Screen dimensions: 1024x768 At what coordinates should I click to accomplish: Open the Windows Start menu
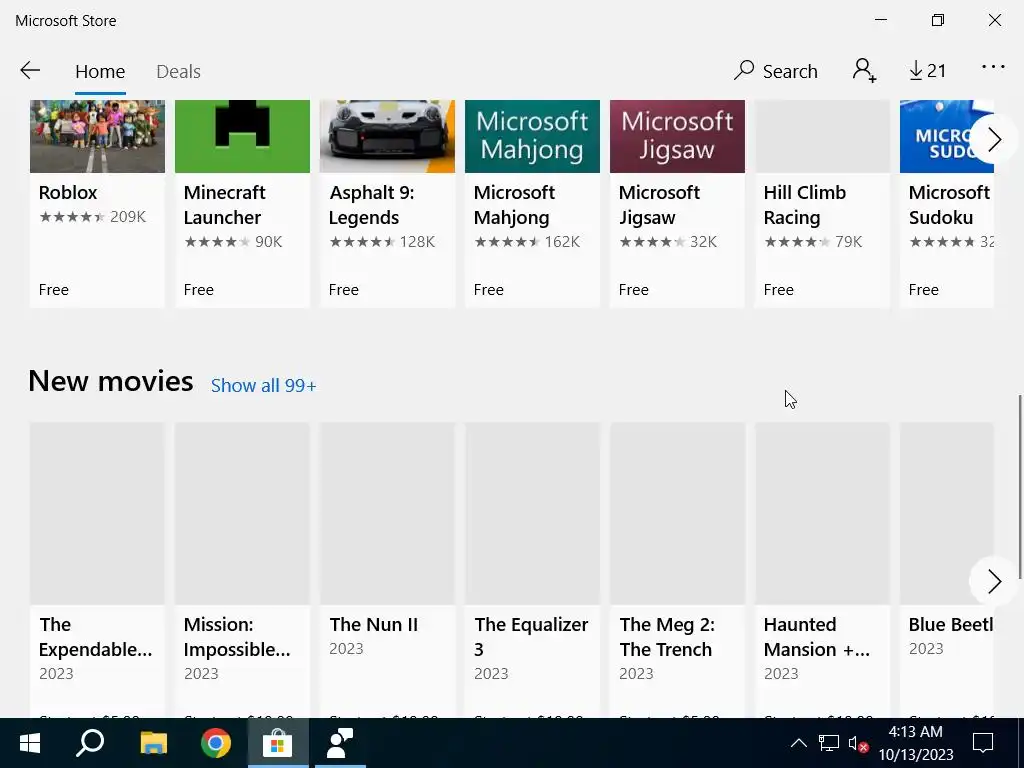tap(30, 743)
